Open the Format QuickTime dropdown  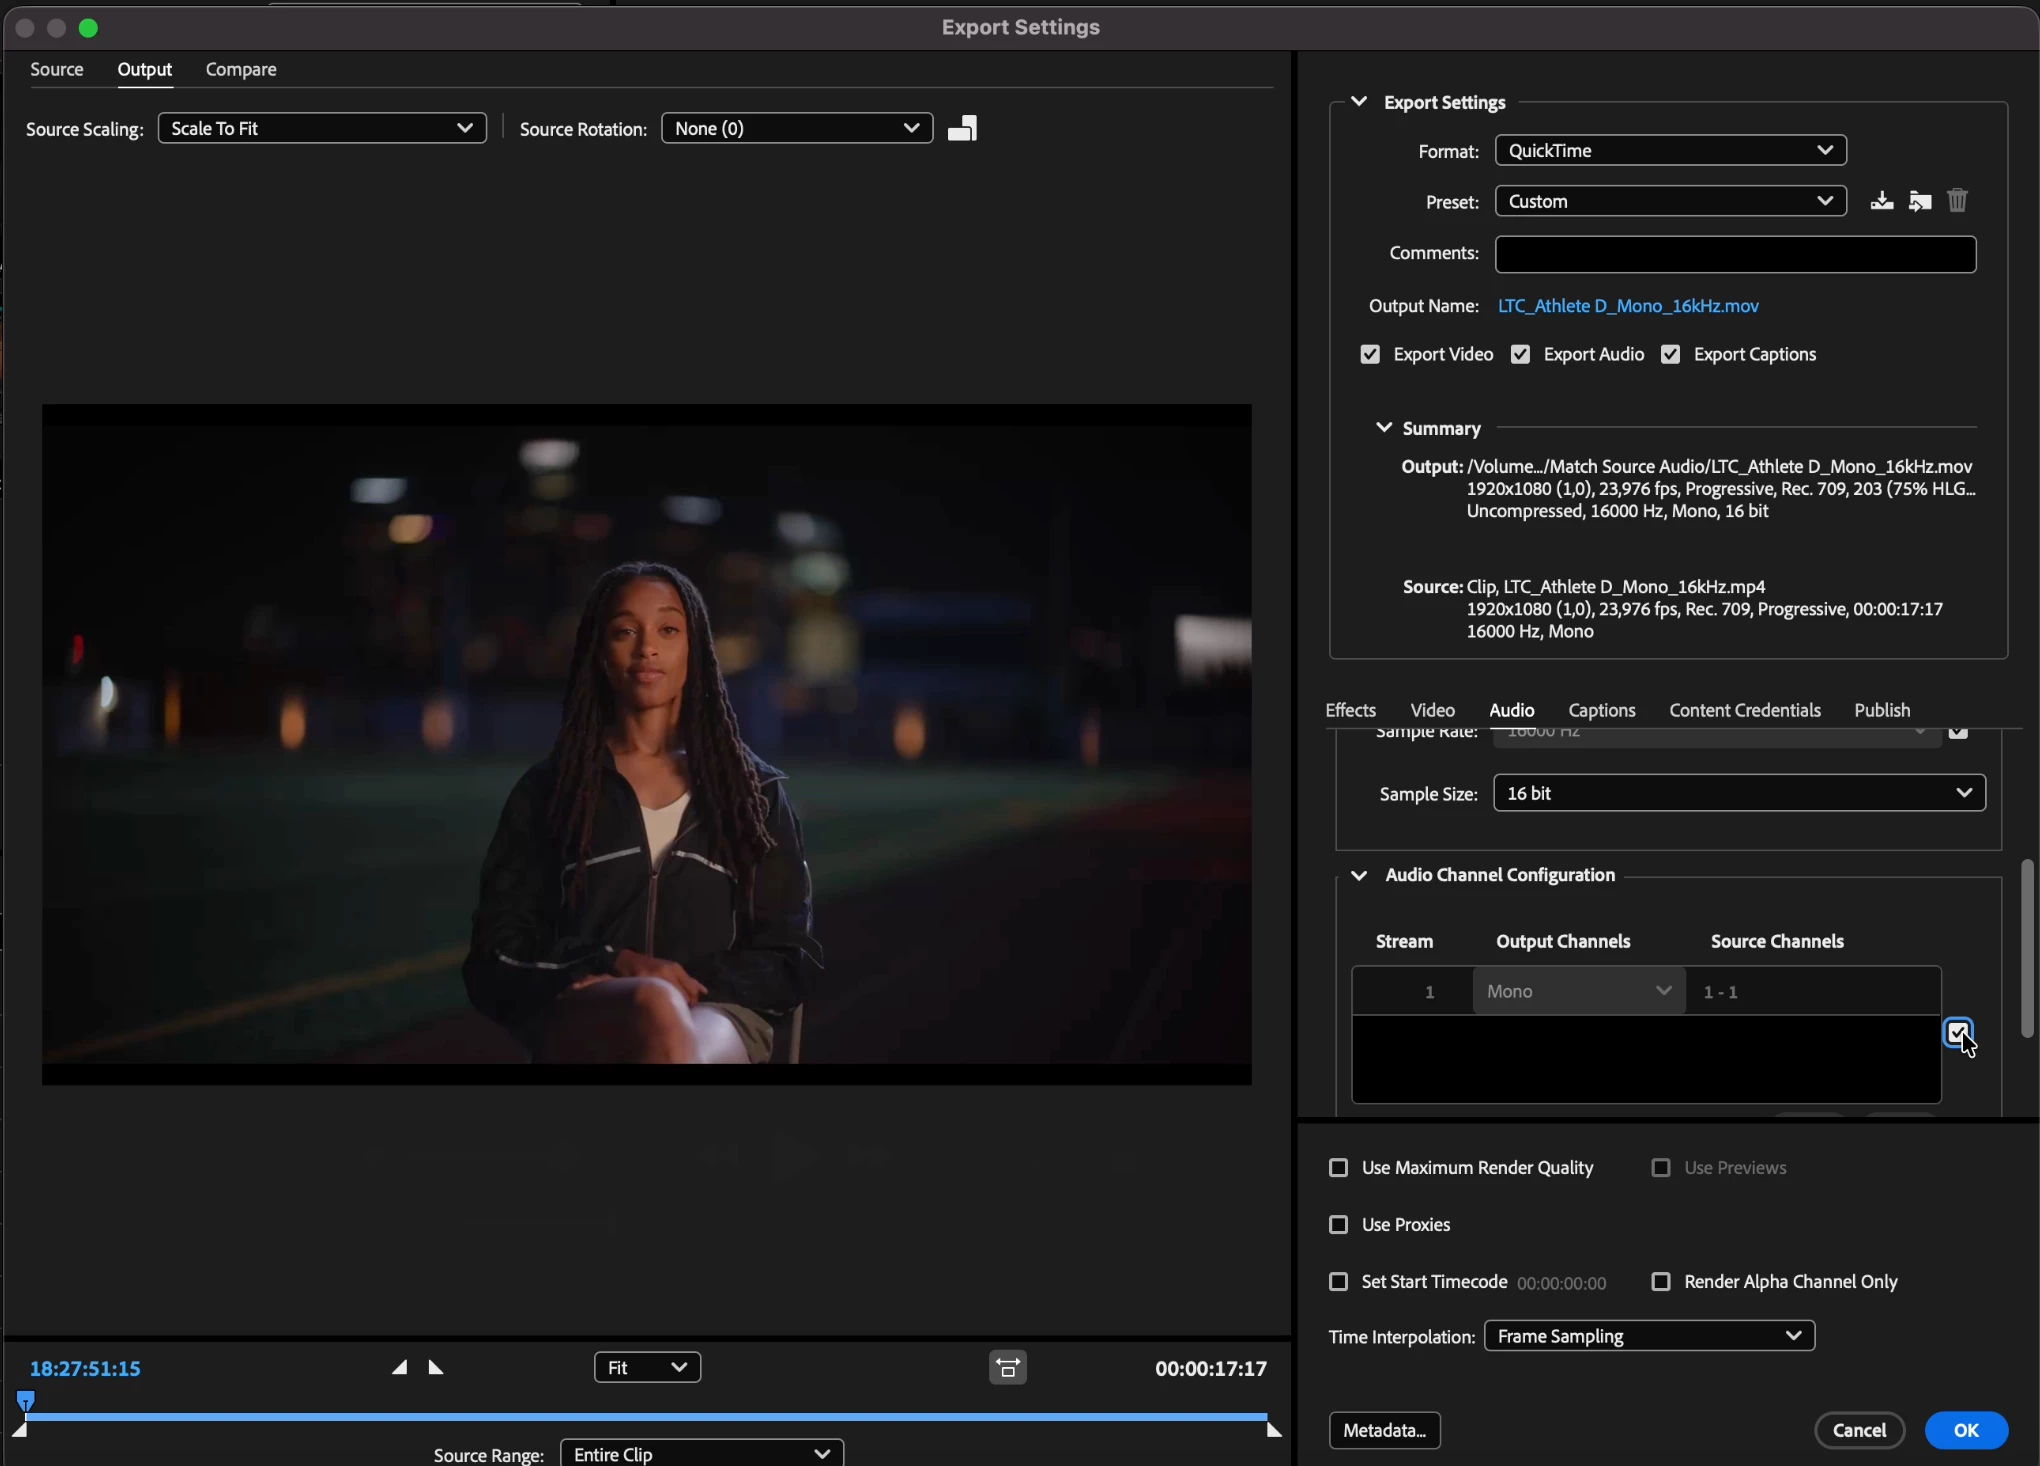tap(1670, 150)
